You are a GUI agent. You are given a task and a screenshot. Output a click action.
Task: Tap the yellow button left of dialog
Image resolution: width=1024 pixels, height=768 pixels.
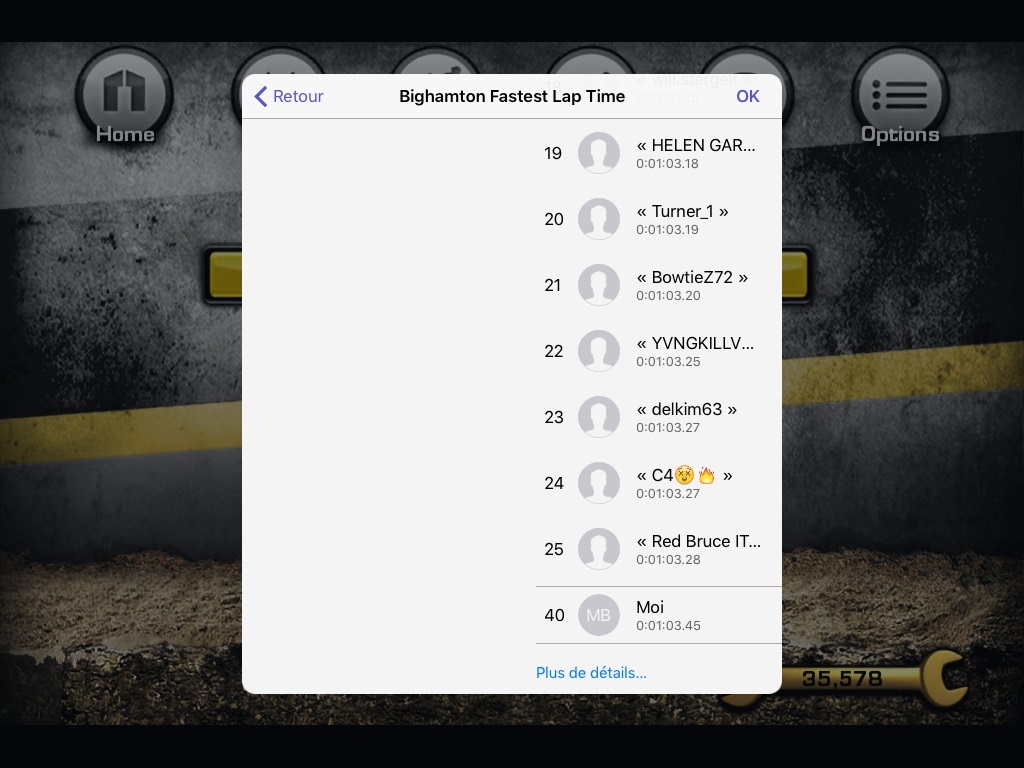224,275
